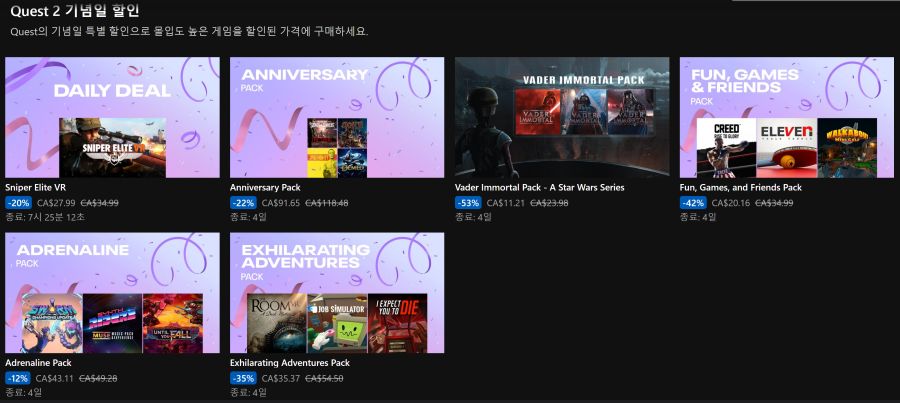The width and height of the screenshot is (900, 403).
Task: Click the Quest 2 기념일 할인 heading
Action: 75,11
